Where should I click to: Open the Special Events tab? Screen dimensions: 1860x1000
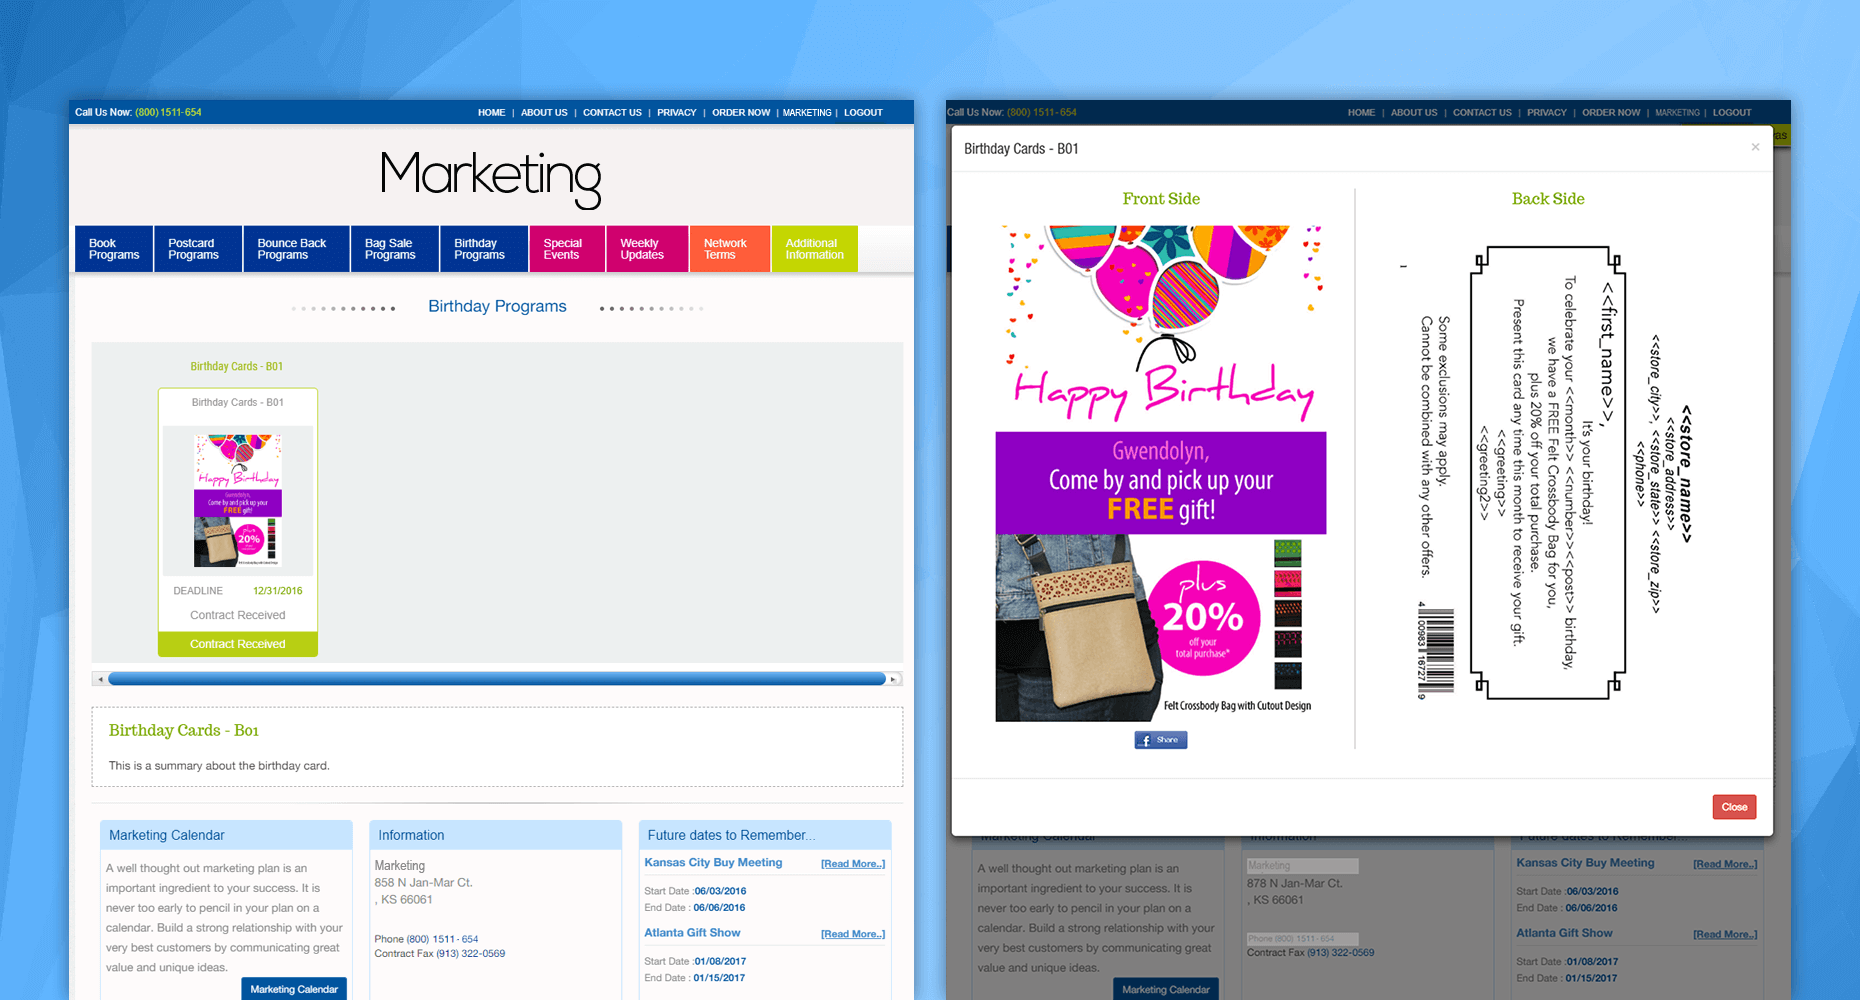click(x=567, y=249)
